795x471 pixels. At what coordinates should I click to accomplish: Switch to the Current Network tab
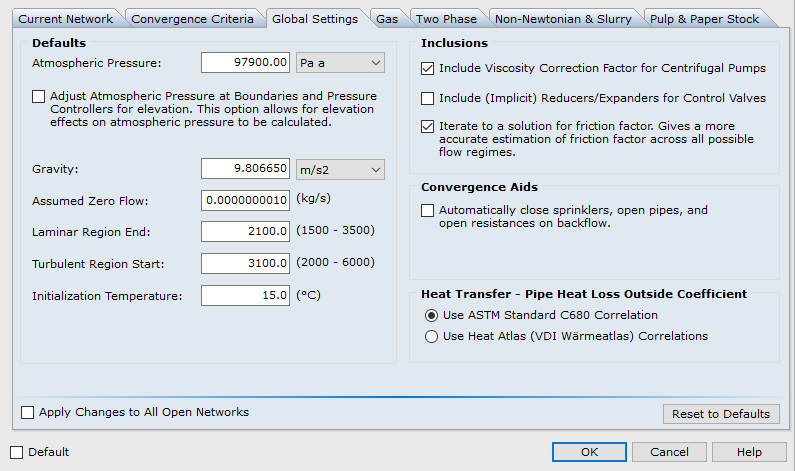coord(66,19)
